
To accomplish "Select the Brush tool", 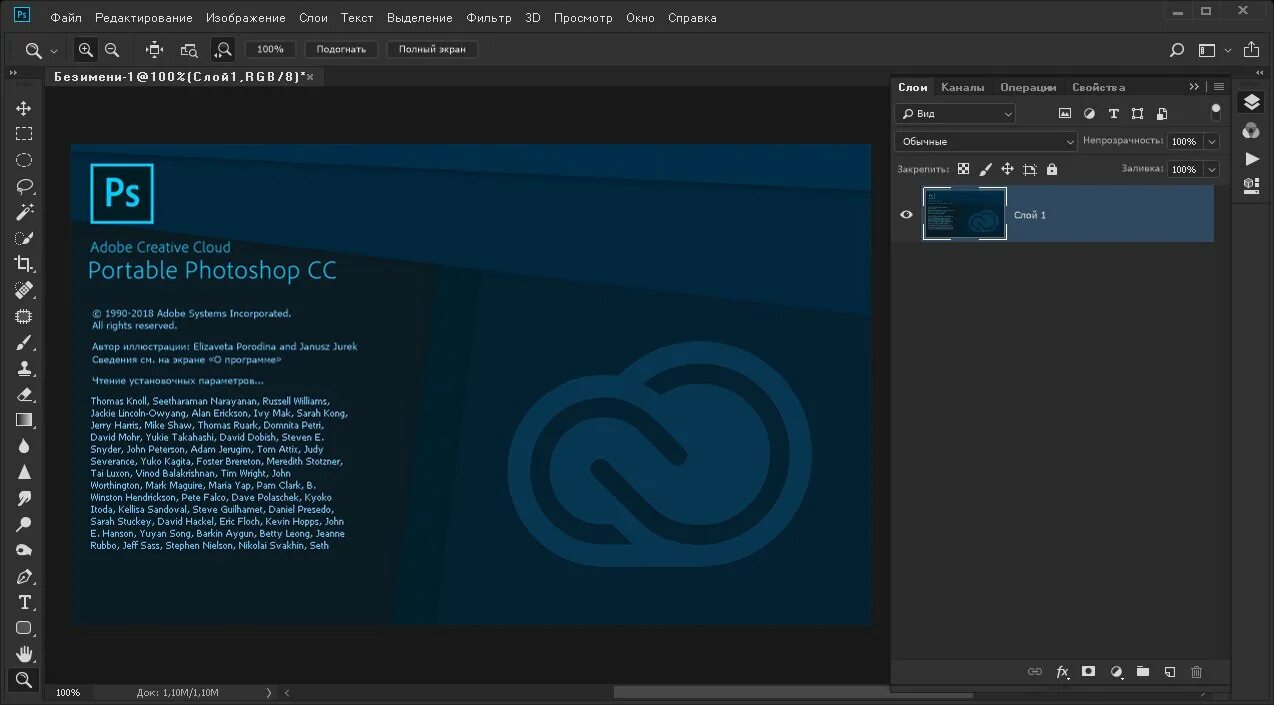I will 24,342.
